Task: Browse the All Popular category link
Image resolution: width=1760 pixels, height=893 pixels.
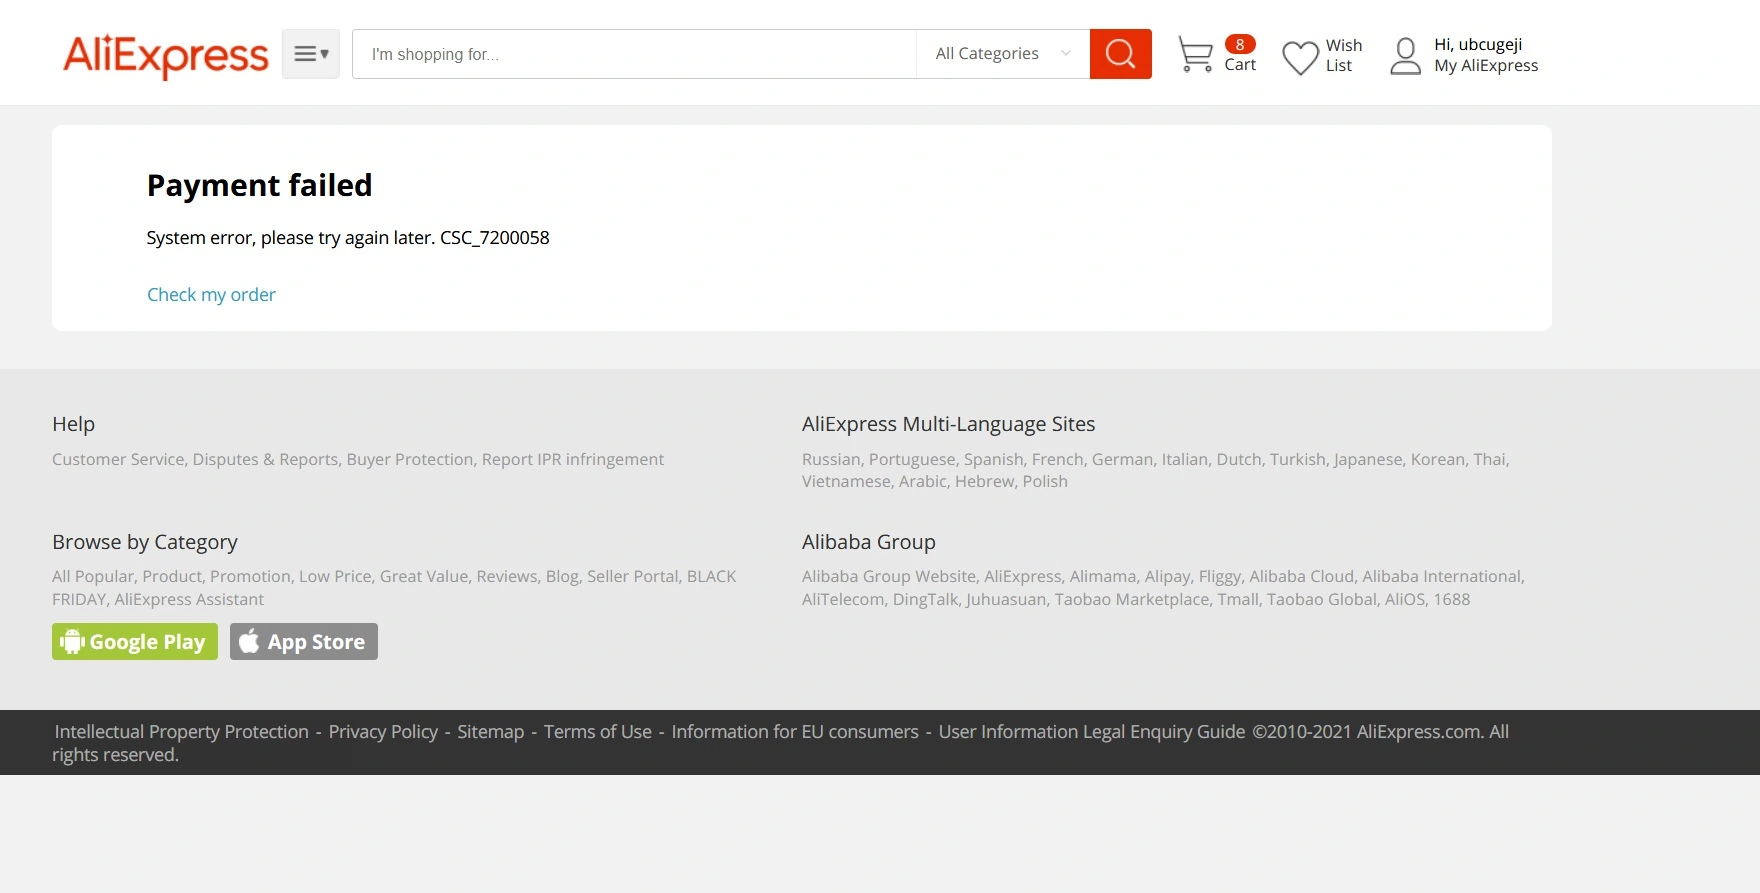Action: point(93,576)
